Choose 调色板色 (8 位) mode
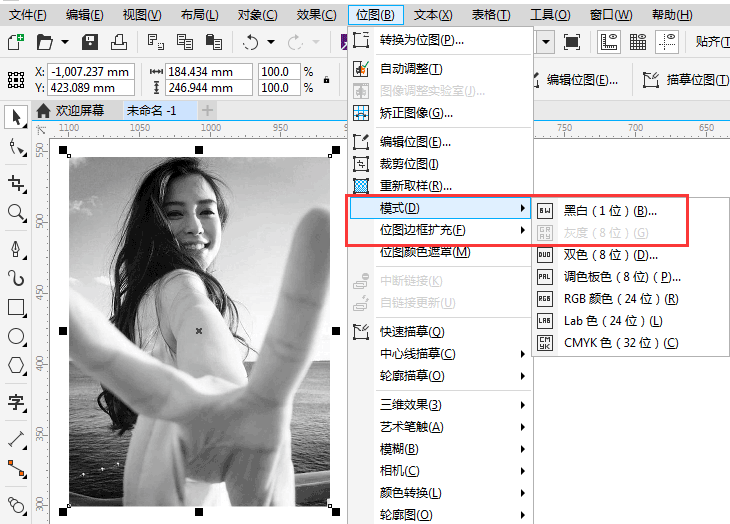 coord(631,277)
